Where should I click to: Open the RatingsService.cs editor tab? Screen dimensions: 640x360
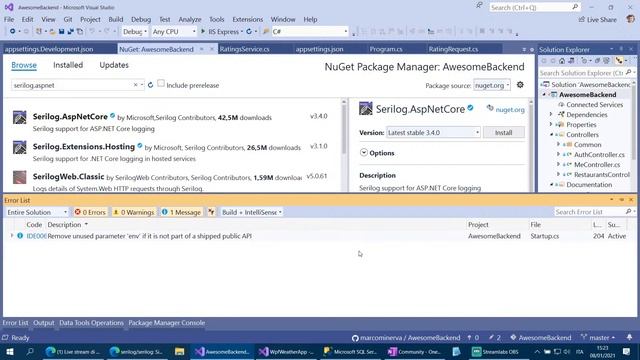[x=244, y=49]
